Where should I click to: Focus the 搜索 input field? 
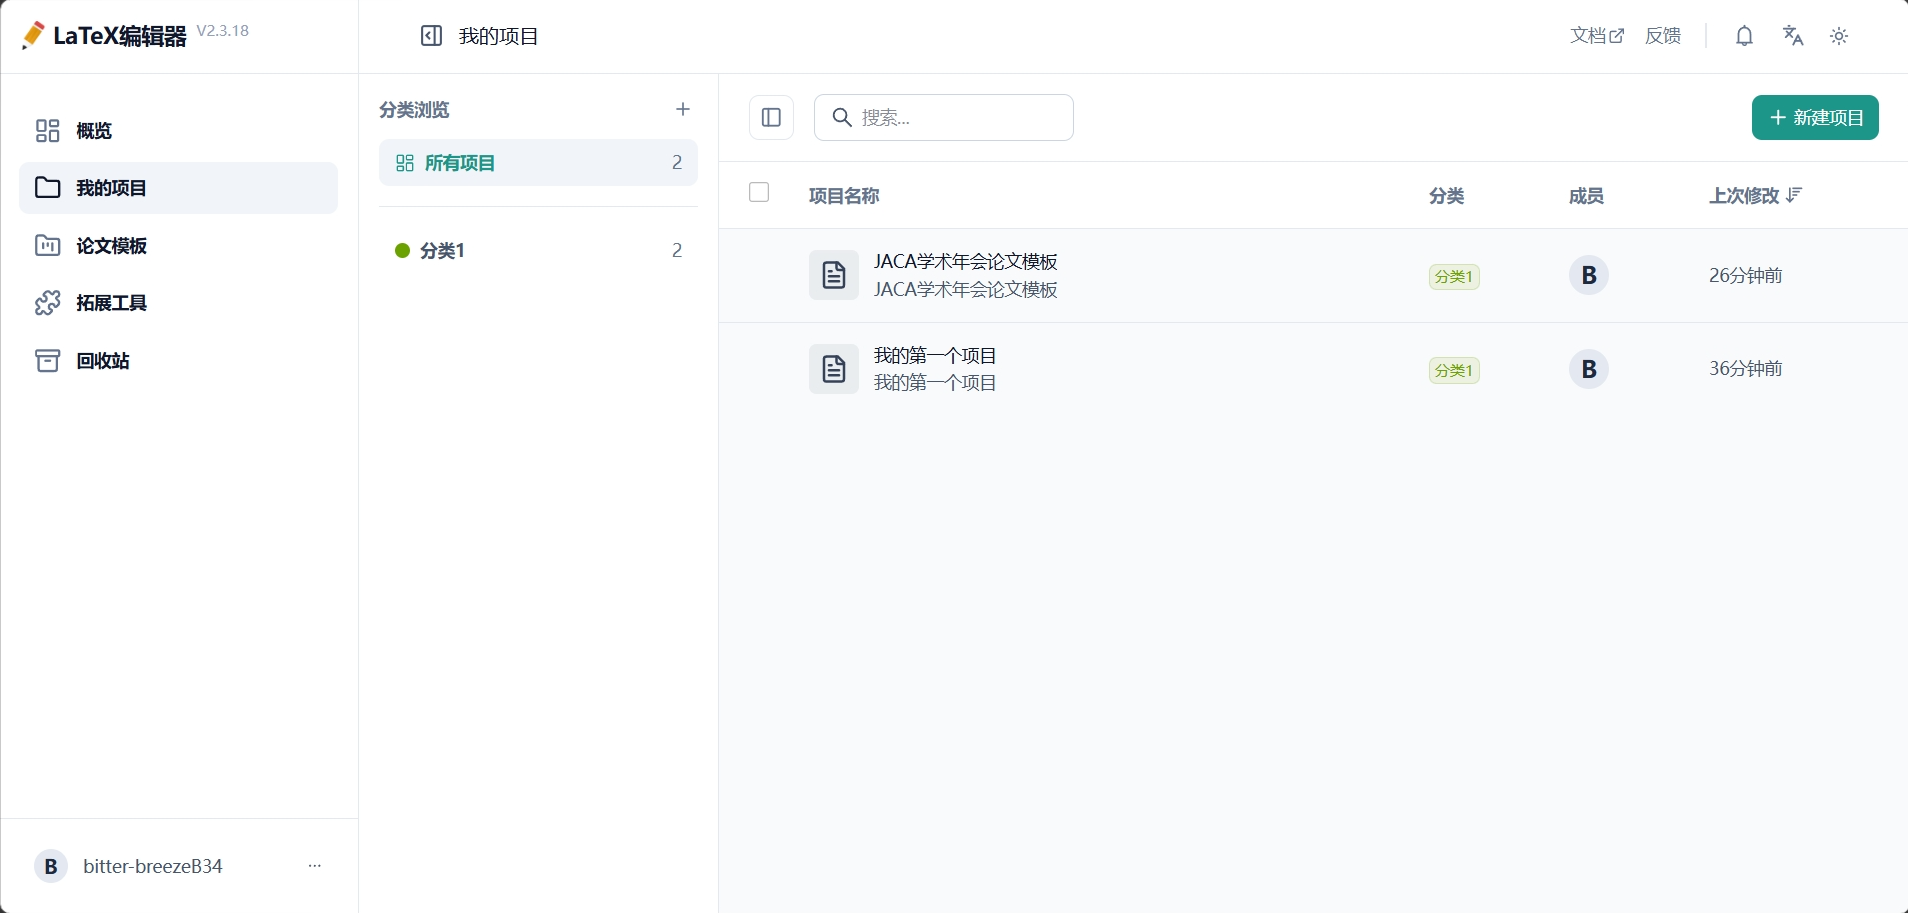pos(944,118)
